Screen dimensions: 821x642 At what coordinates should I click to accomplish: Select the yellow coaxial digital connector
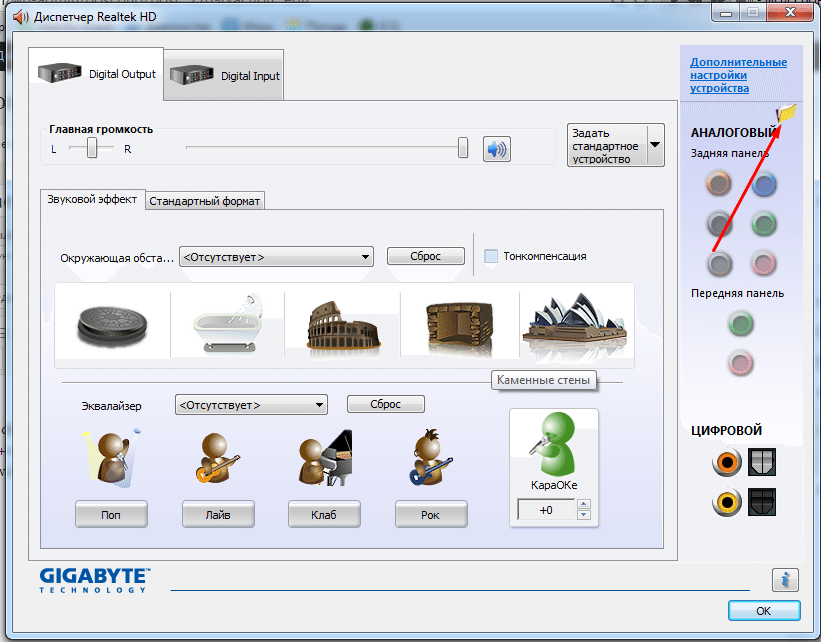click(x=727, y=502)
